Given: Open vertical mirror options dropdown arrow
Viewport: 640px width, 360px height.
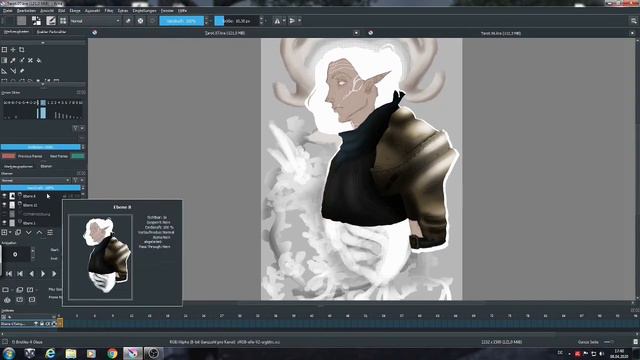Looking at the screenshot, I should [300, 21].
